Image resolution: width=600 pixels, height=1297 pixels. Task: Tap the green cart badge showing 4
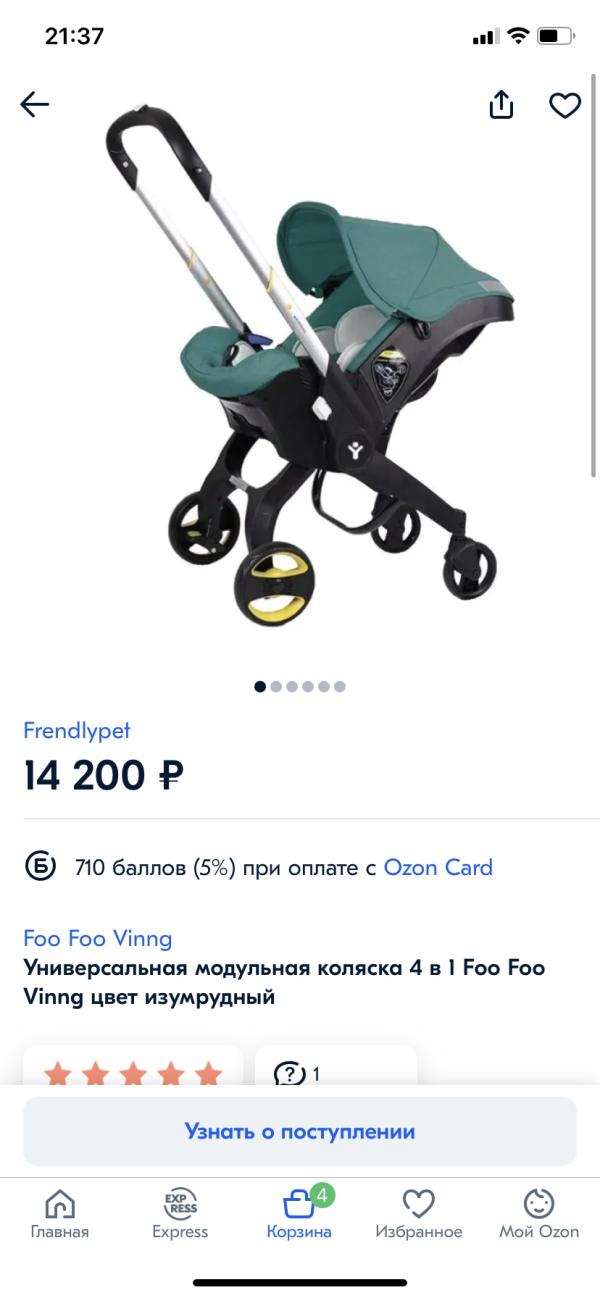(321, 1195)
